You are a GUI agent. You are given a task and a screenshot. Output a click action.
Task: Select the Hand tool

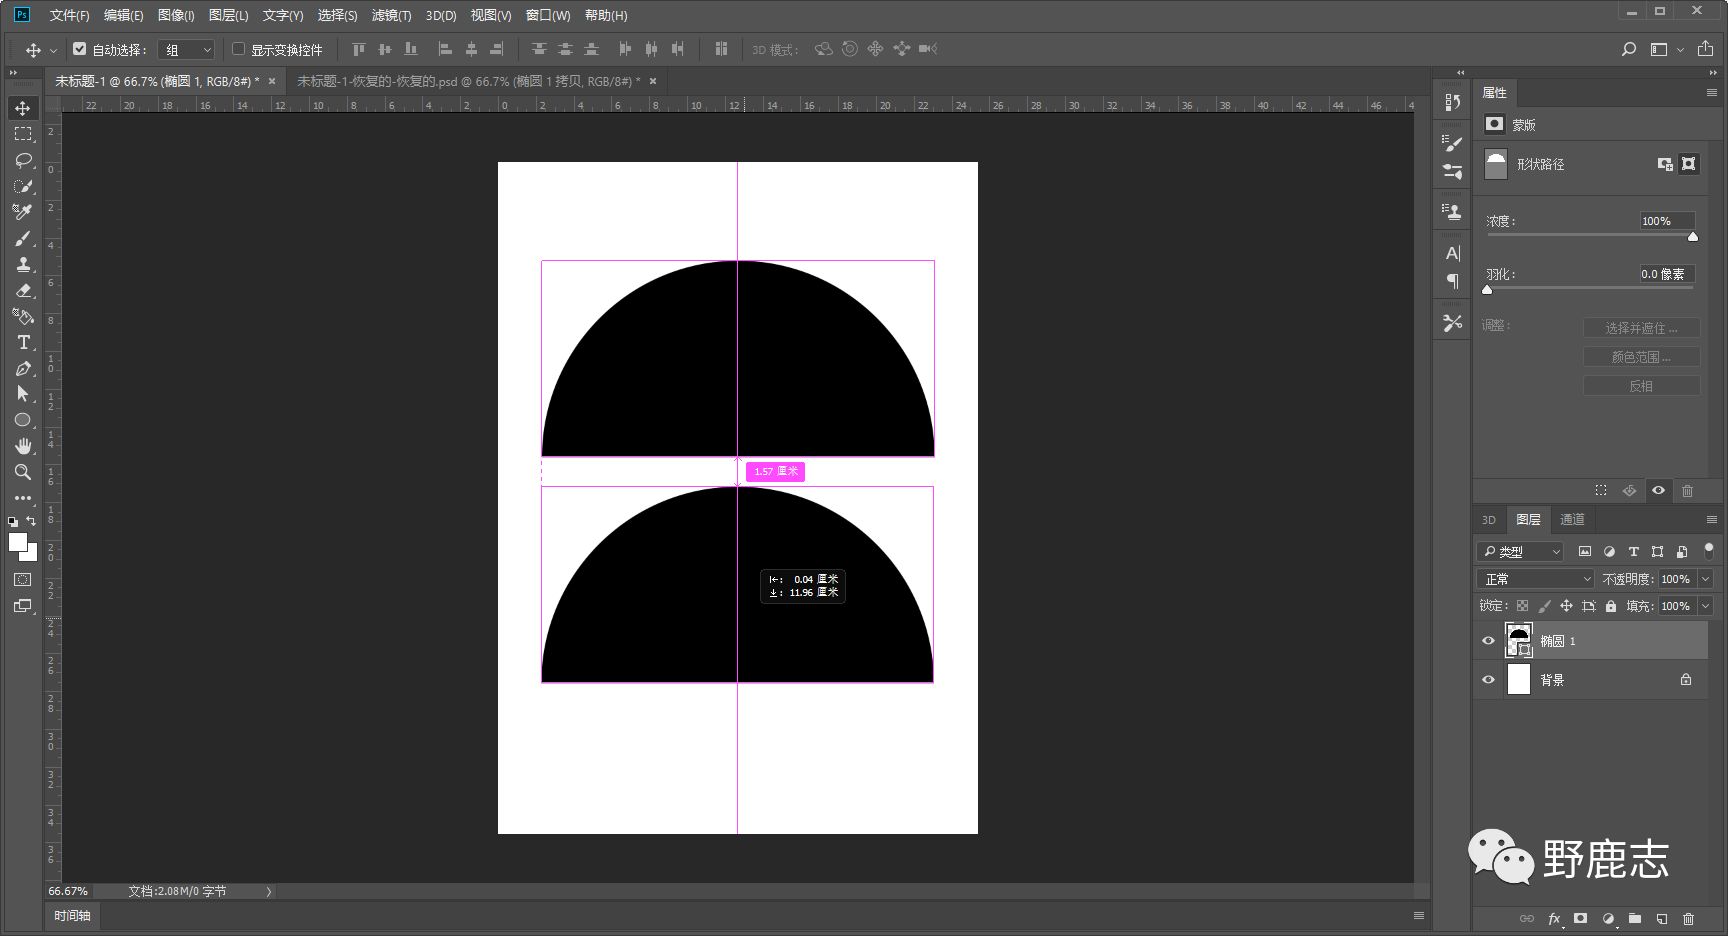point(23,446)
